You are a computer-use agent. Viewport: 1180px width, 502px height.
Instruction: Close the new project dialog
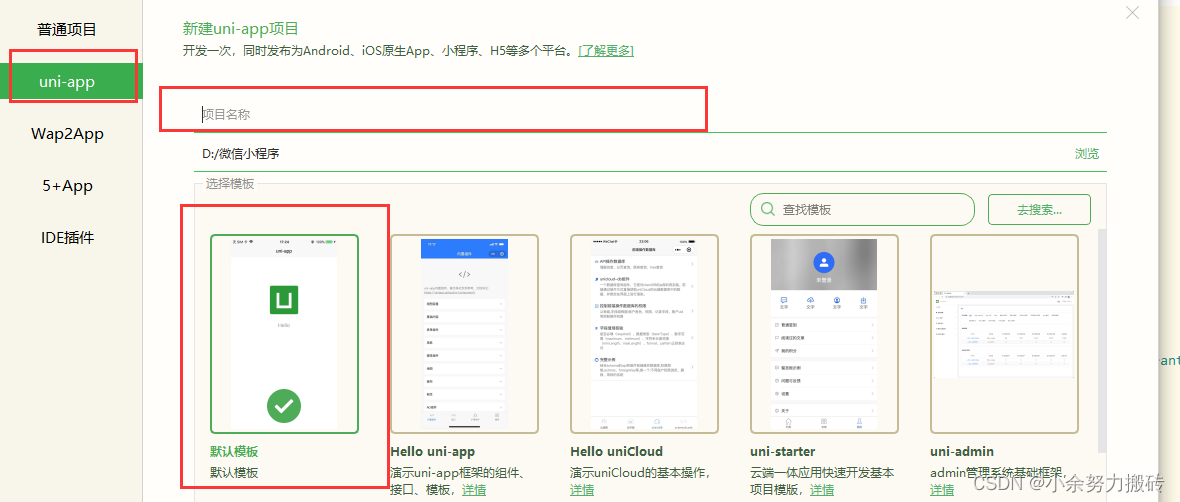[1132, 12]
